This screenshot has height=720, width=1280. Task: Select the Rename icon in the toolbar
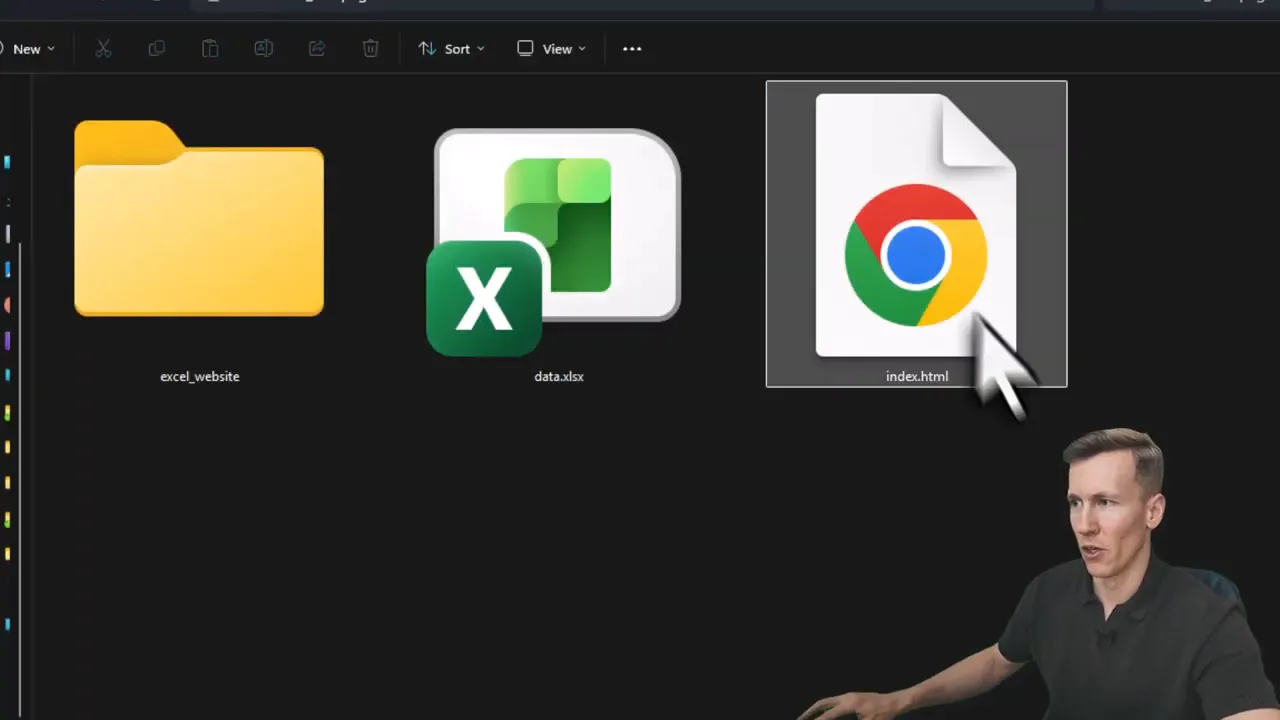click(263, 48)
